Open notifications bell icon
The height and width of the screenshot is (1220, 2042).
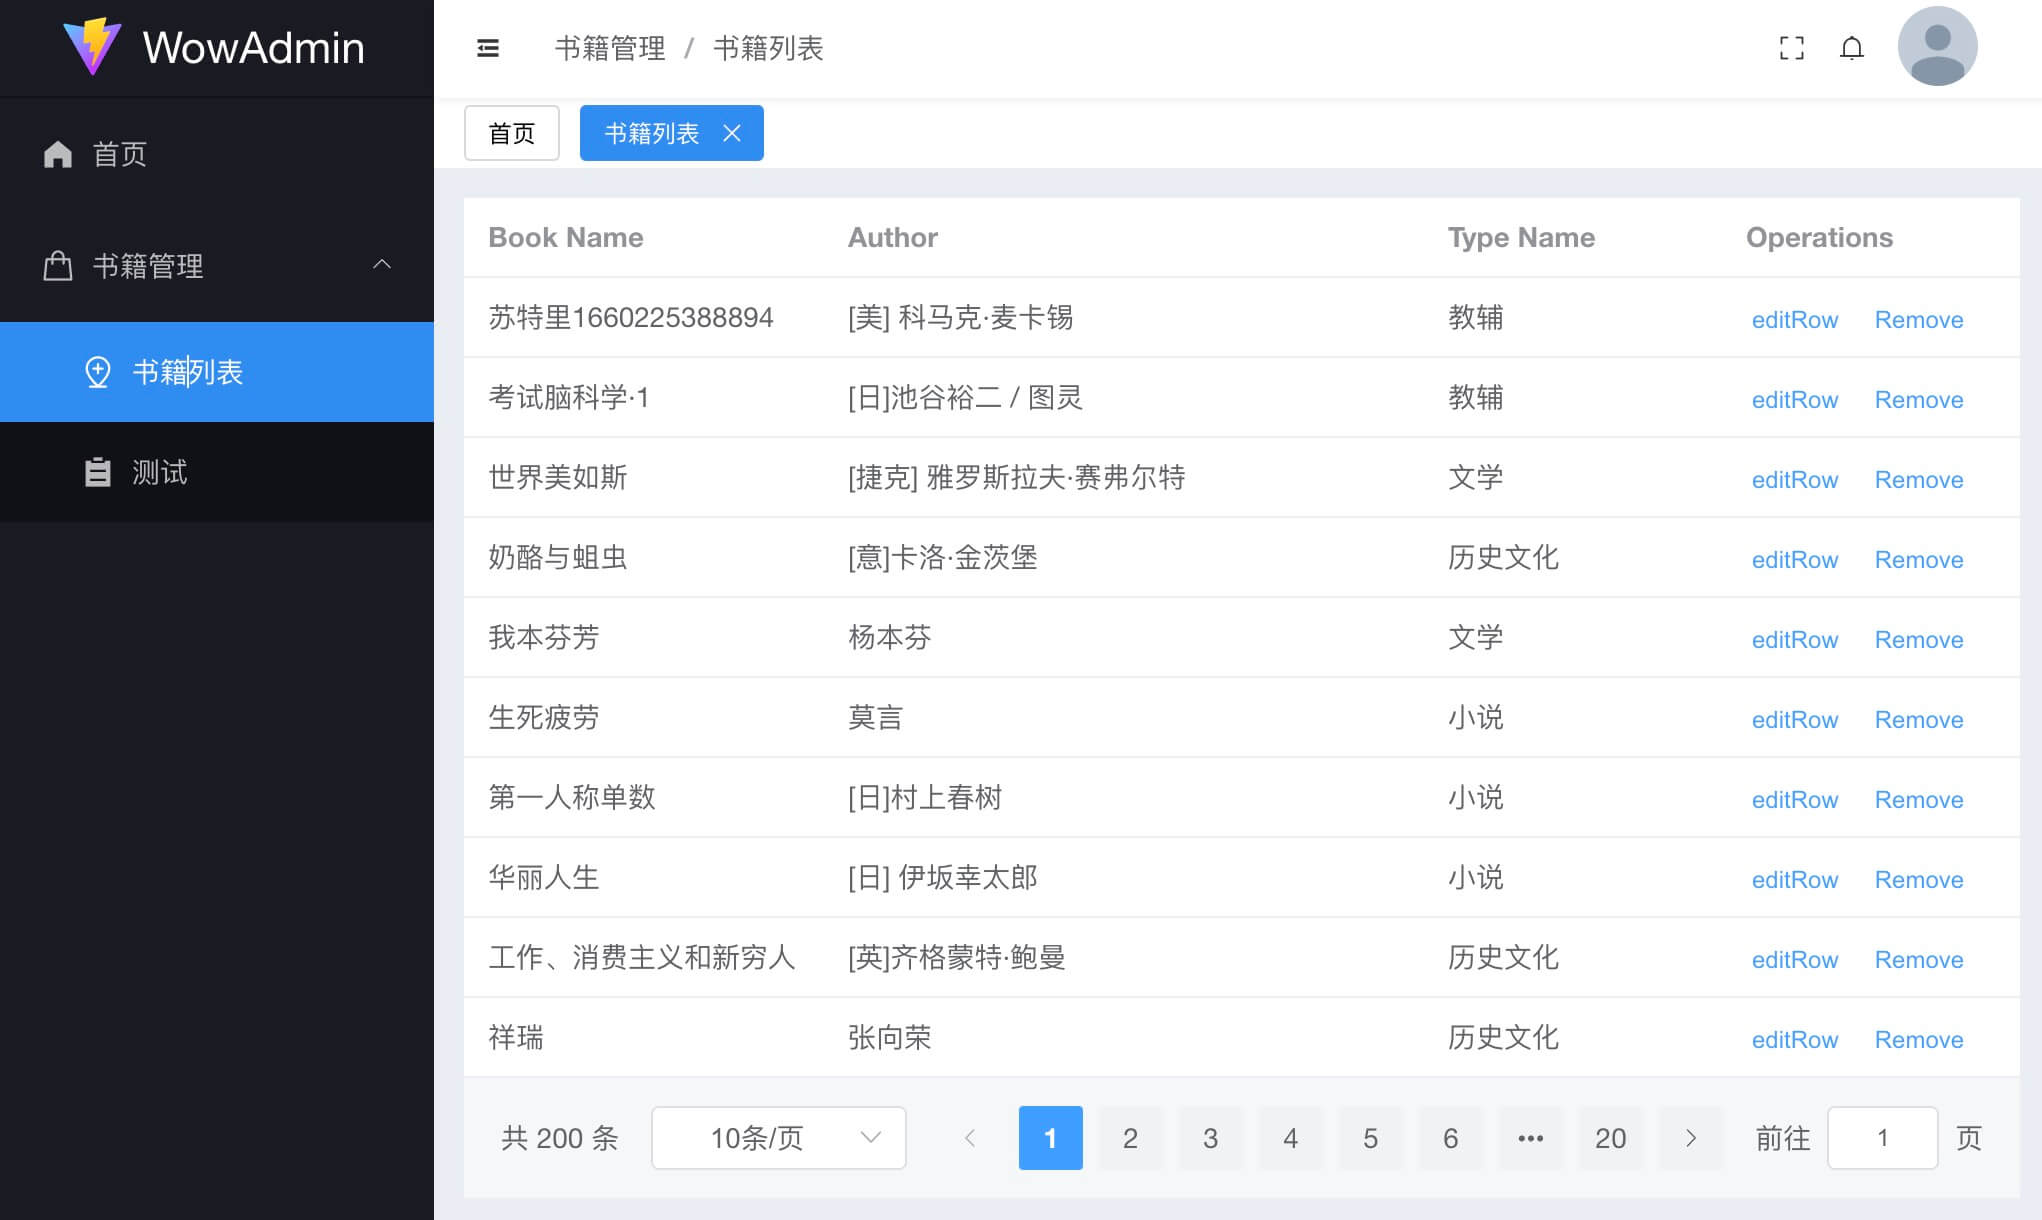point(1852,48)
